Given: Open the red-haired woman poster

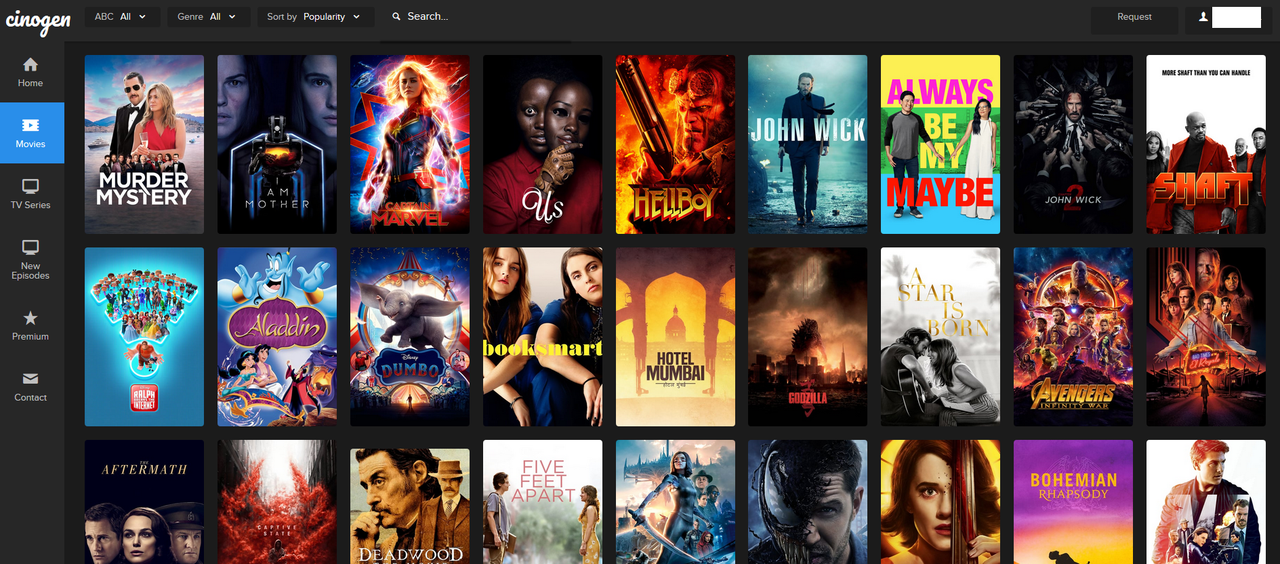Looking at the screenshot, I should 940,502.
